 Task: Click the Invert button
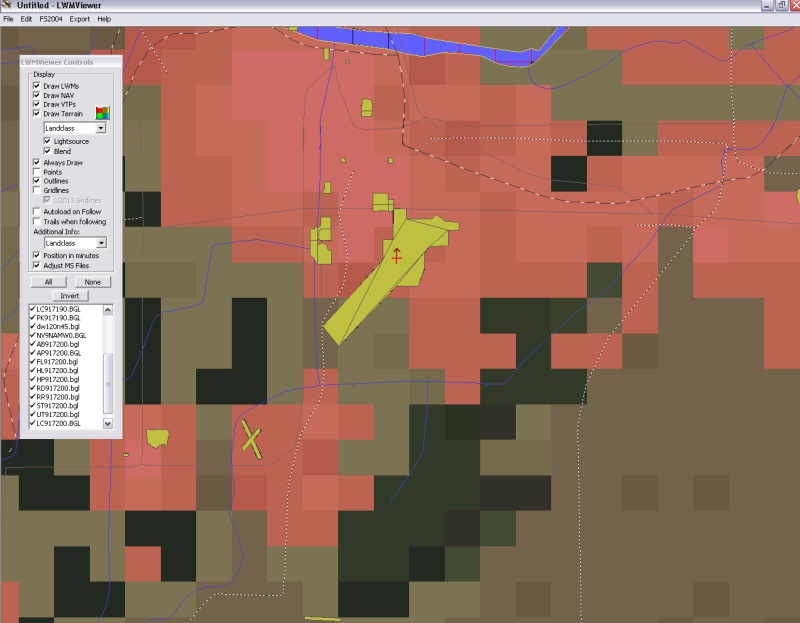coord(70,296)
